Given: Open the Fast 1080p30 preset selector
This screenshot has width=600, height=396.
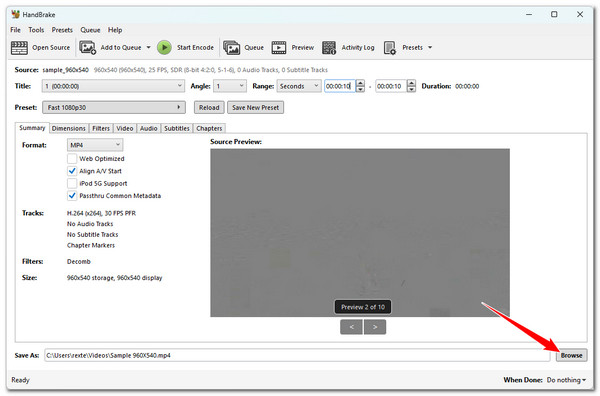Looking at the screenshot, I should click(x=114, y=108).
